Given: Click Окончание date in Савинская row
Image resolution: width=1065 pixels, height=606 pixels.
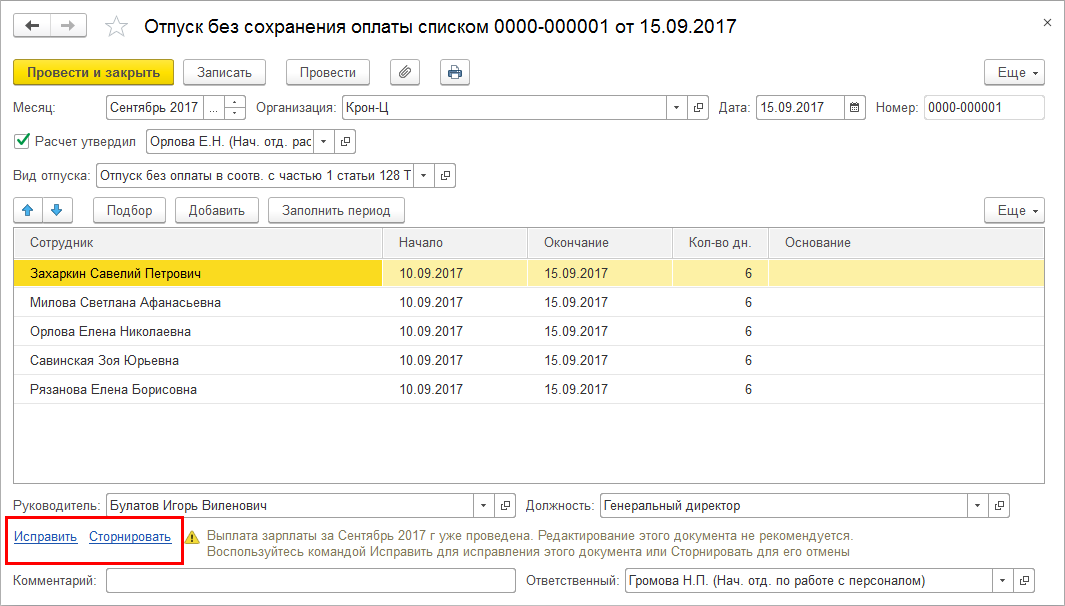Looking at the screenshot, I should pyautogui.click(x=576, y=360).
